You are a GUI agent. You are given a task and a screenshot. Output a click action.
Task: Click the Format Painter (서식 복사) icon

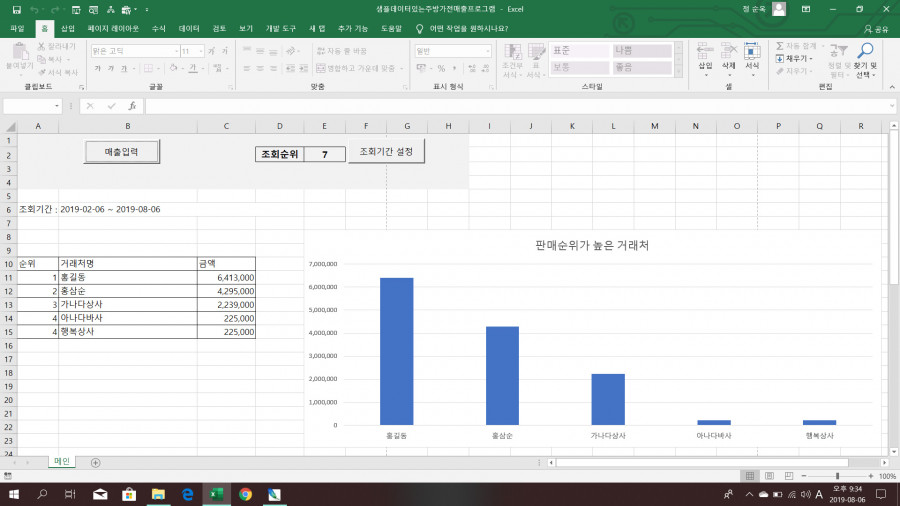[x=42, y=72]
